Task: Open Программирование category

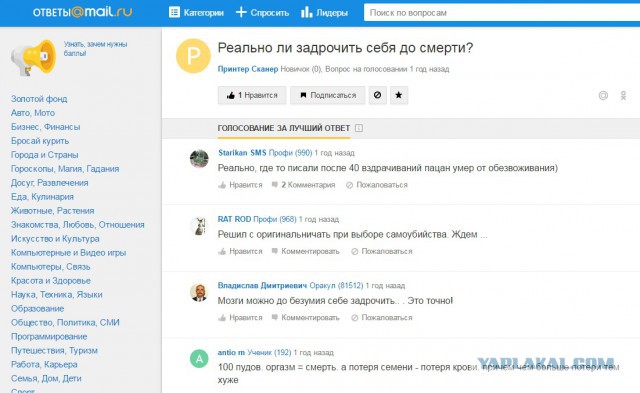Action: 49,336
